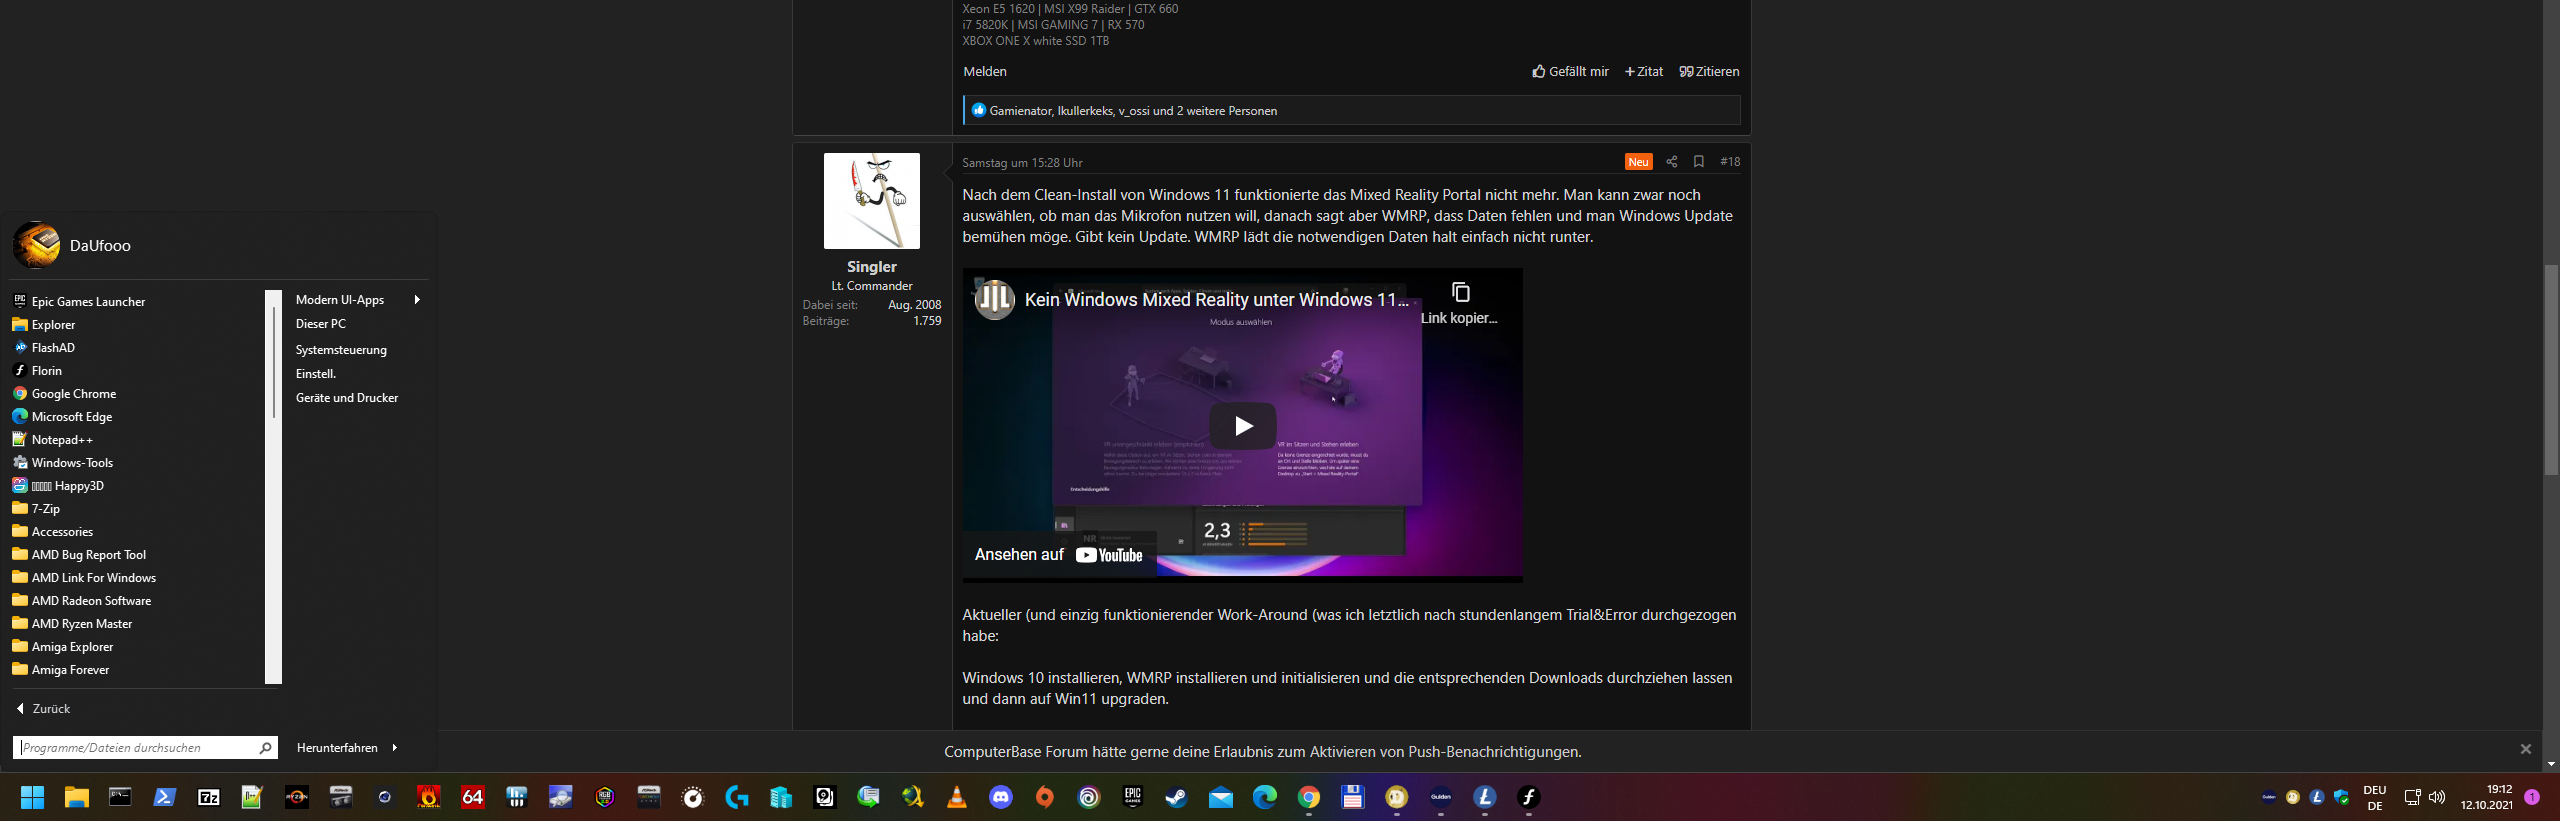Screen dimensions: 2560x821
Task: Click Herunterfahren shutdown button
Action: tap(337, 747)
